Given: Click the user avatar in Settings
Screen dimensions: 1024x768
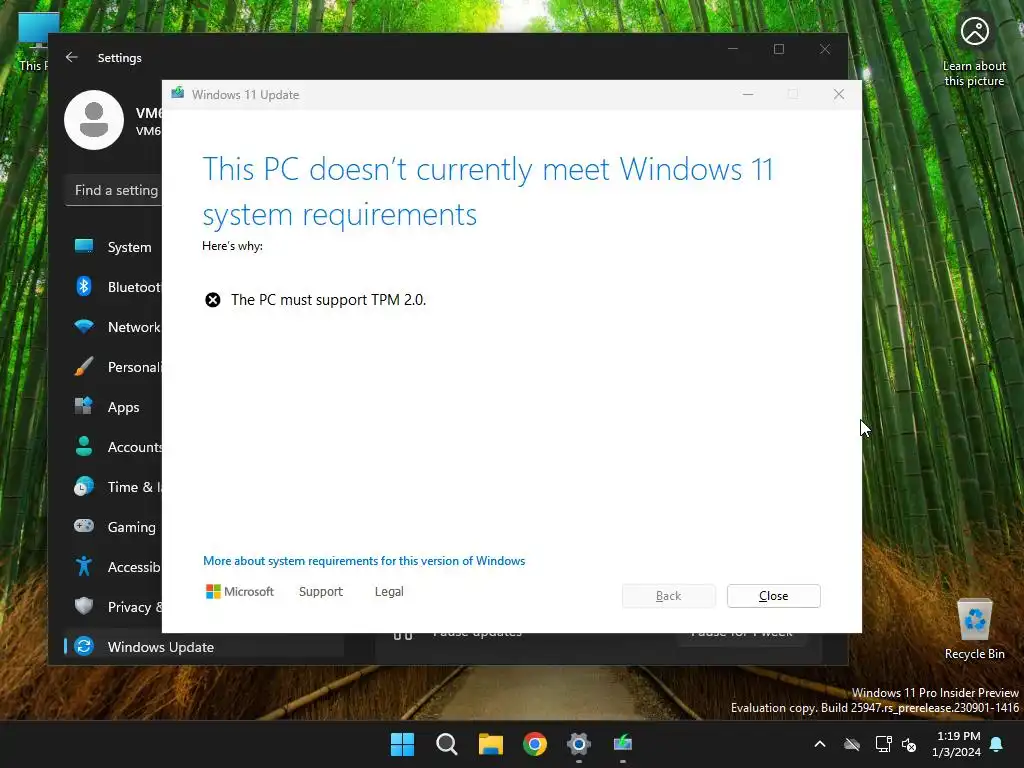Looking at the screenshot, I should coord(94,120).
